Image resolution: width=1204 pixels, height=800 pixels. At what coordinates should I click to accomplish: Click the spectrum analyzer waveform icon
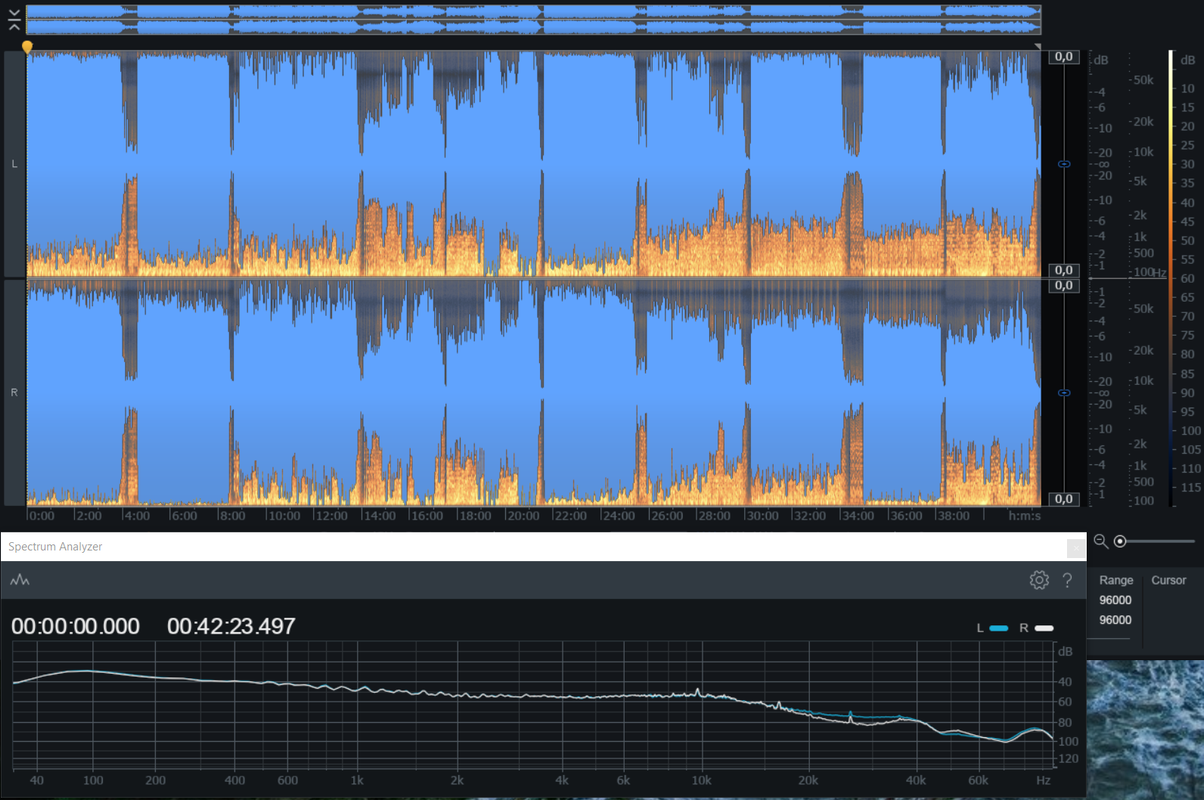[x=20, y=580]
